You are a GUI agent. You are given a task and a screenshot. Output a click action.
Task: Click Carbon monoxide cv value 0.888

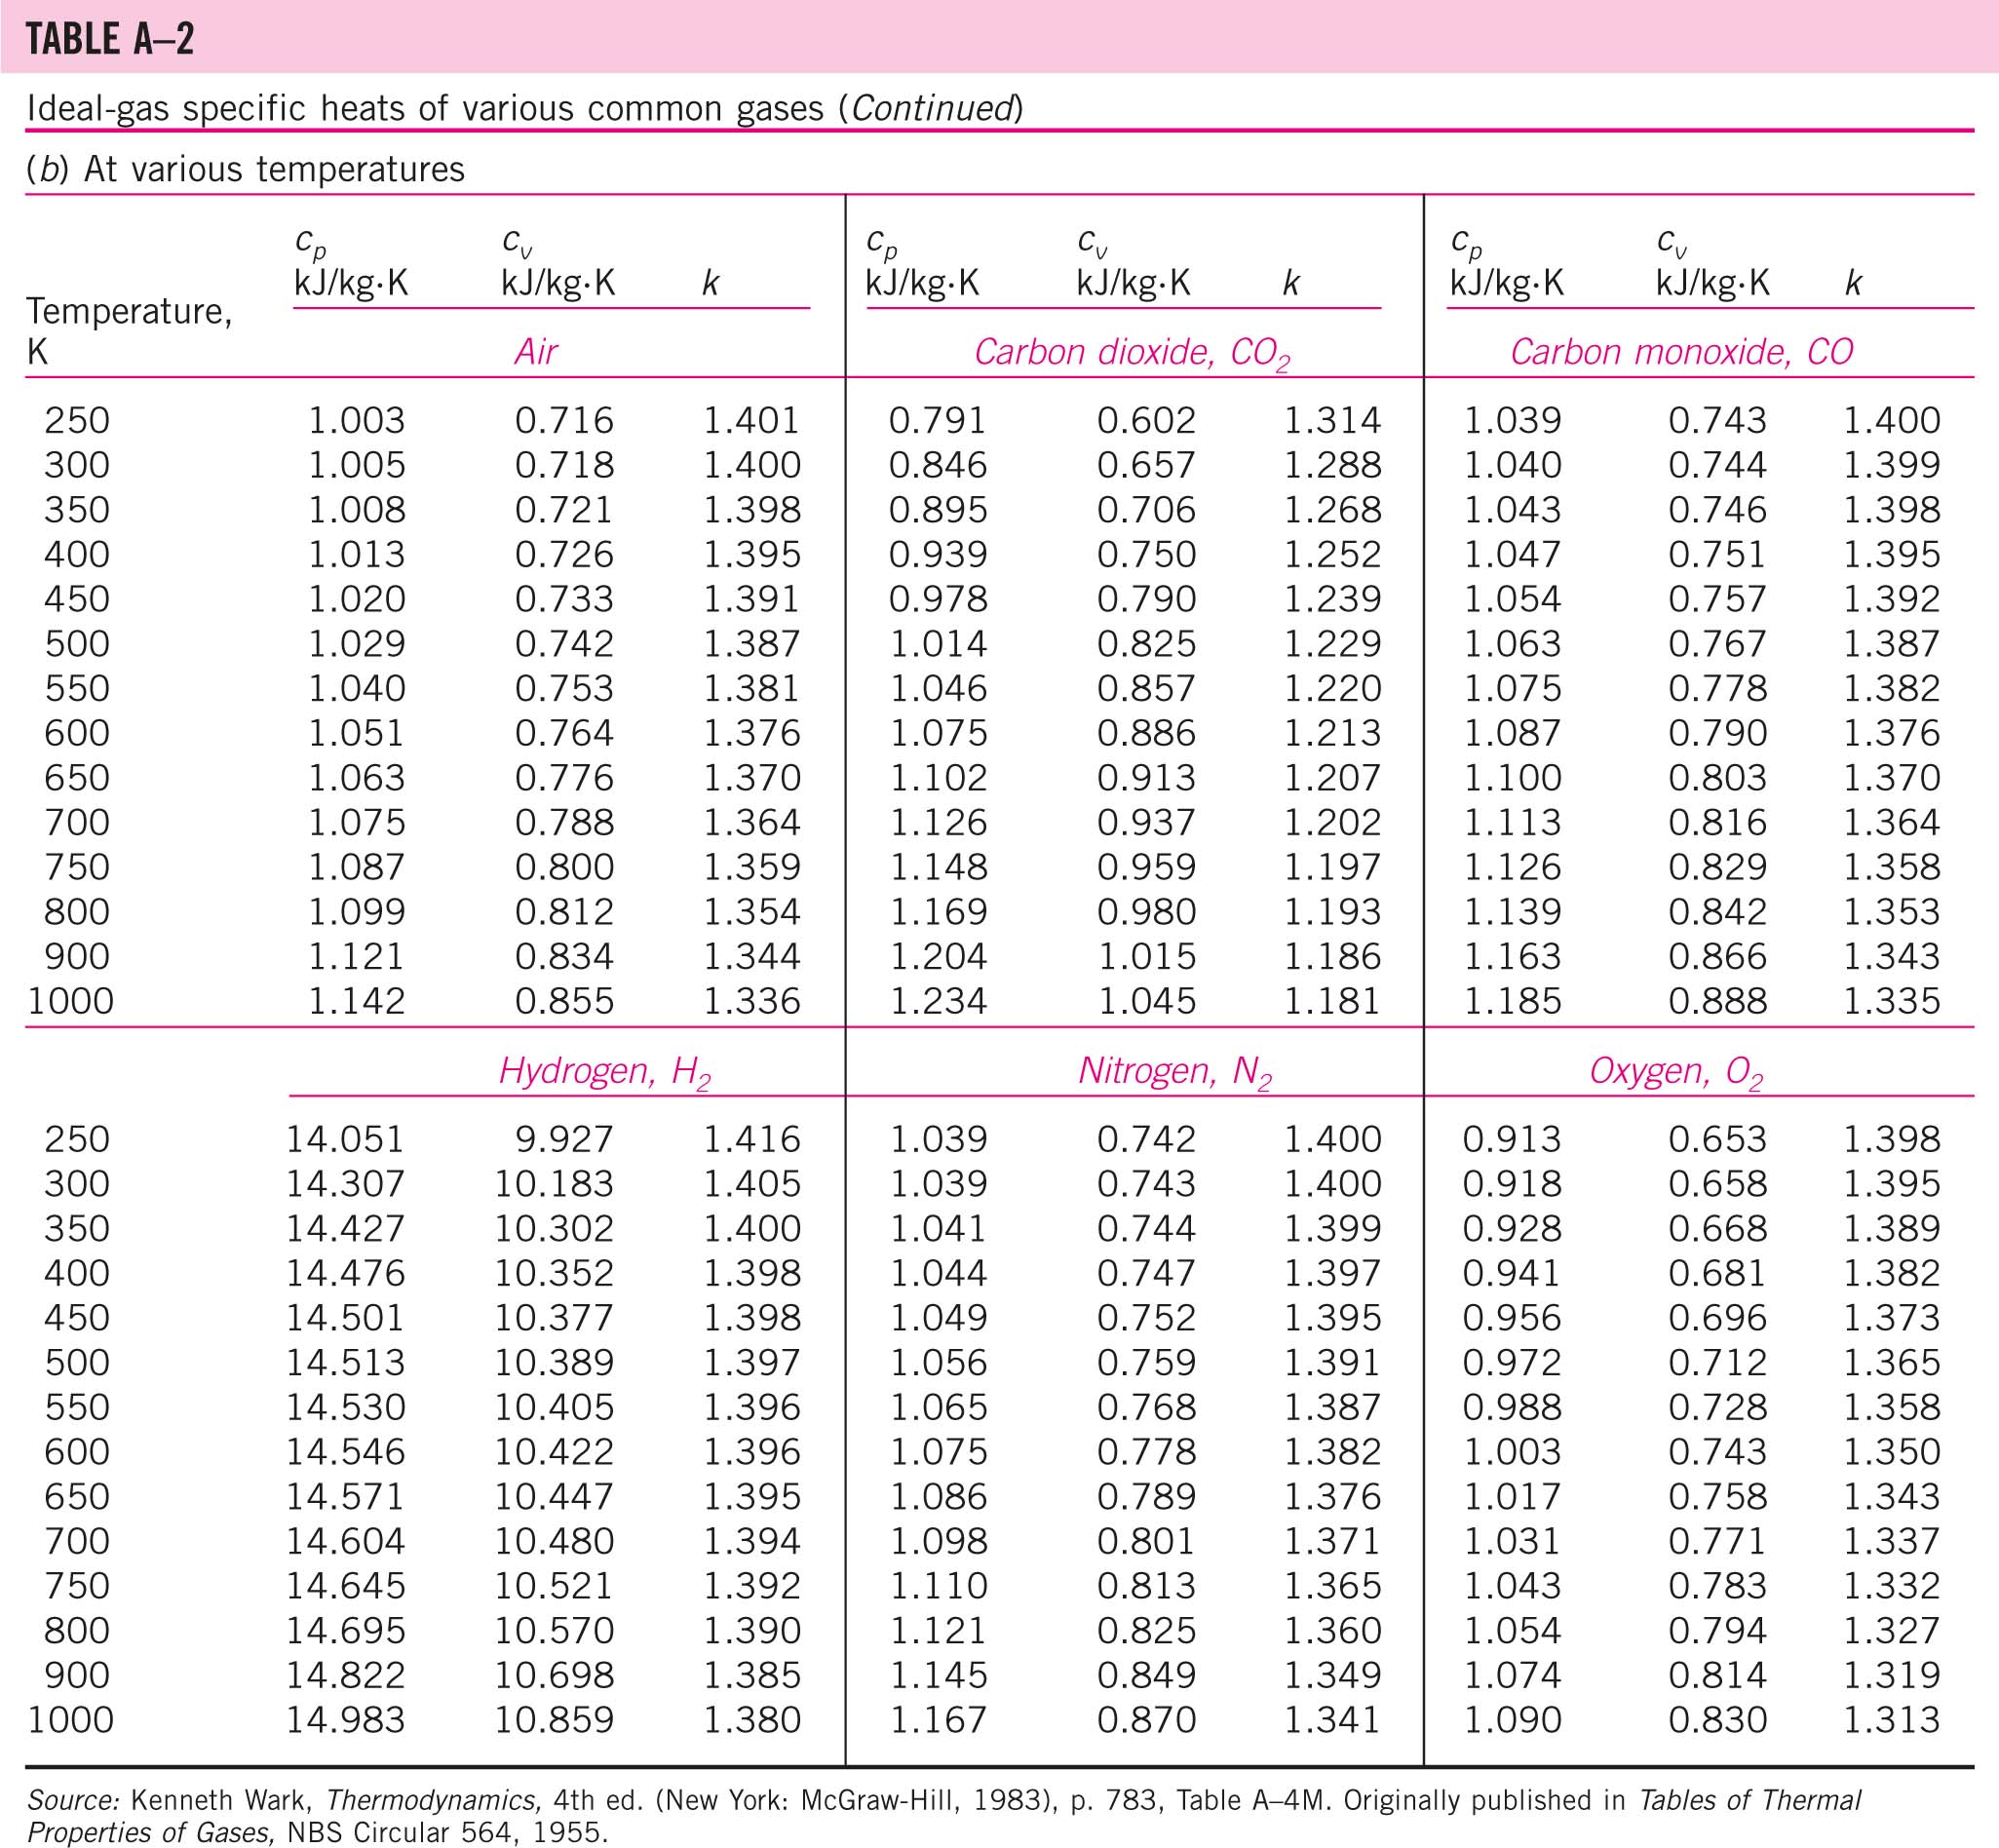coord(1717,1000)
